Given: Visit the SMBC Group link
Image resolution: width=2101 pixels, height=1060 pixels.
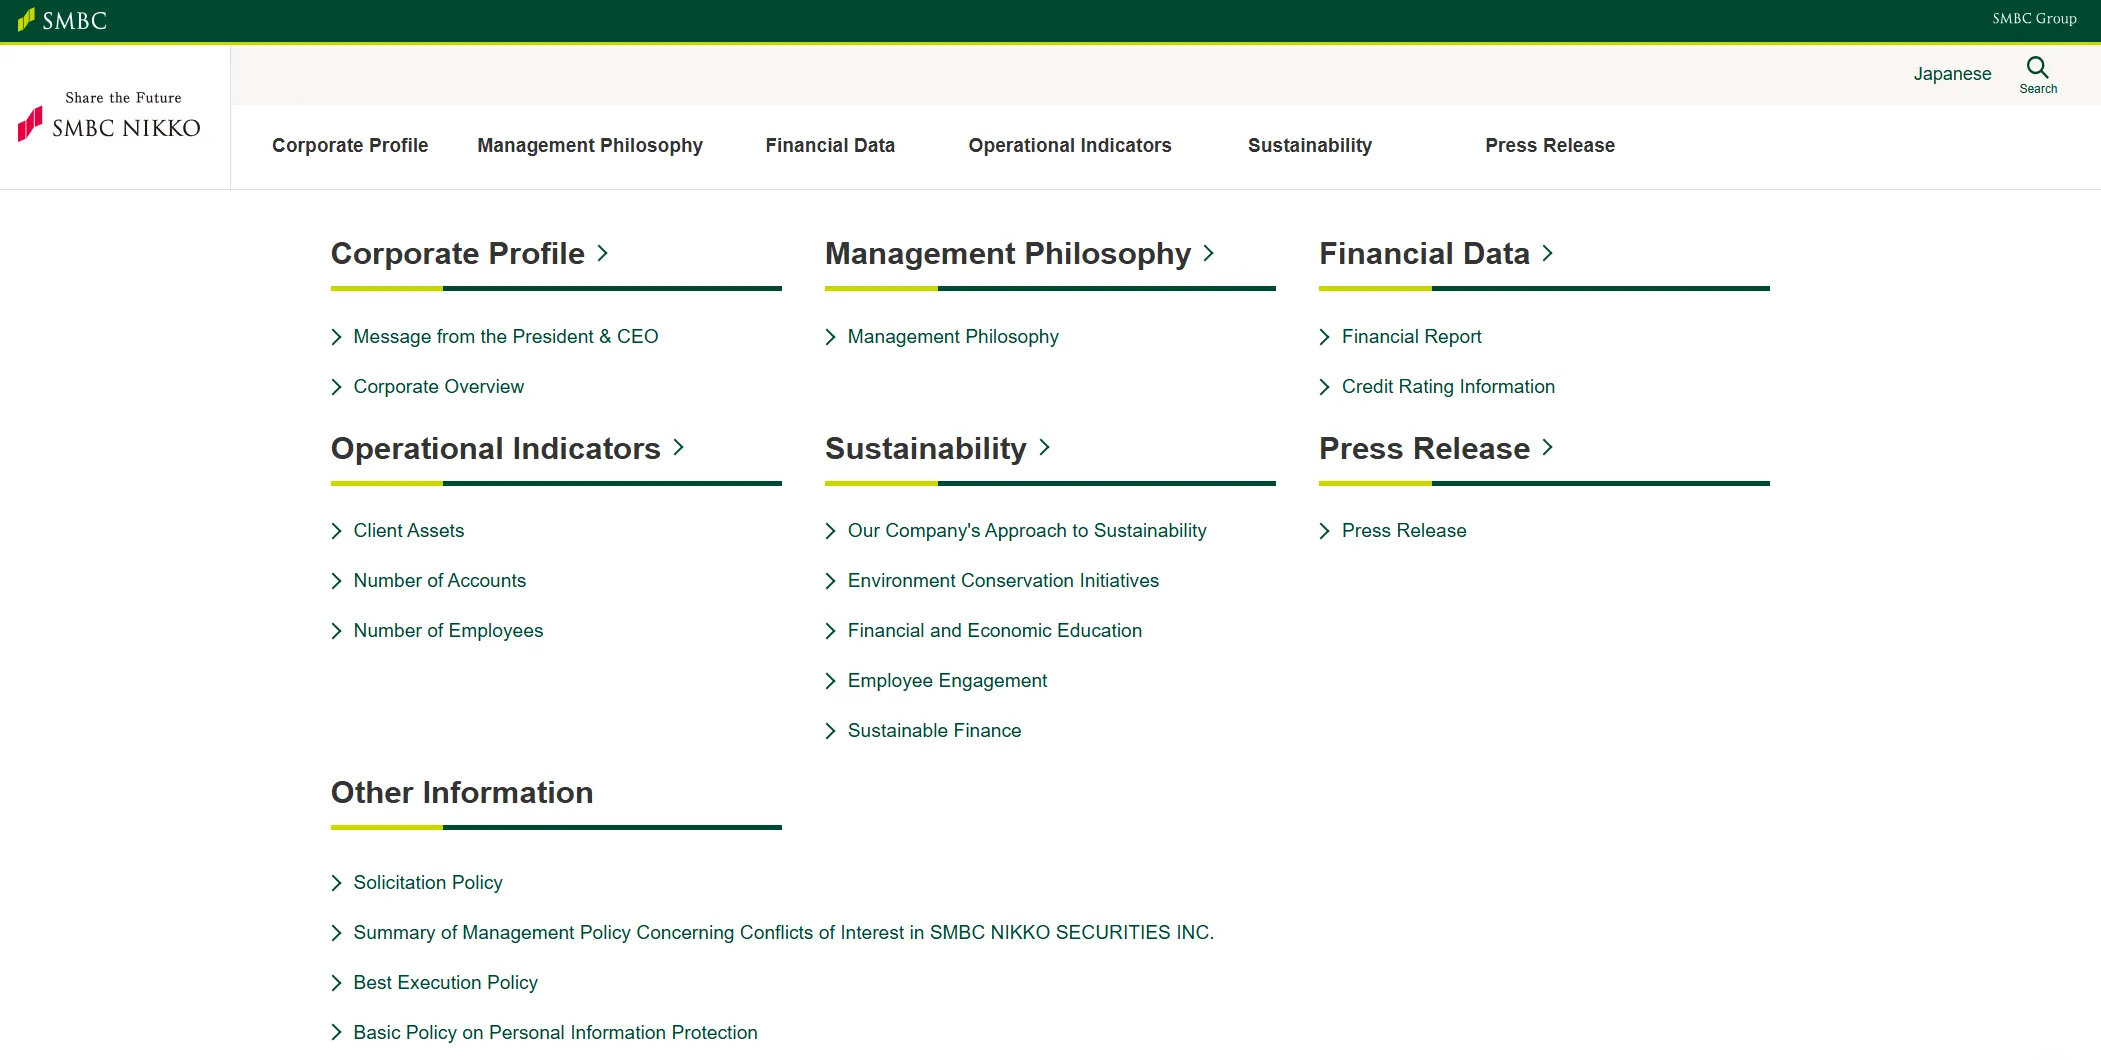Looking at the screenshot, I should click(2034, 19).
